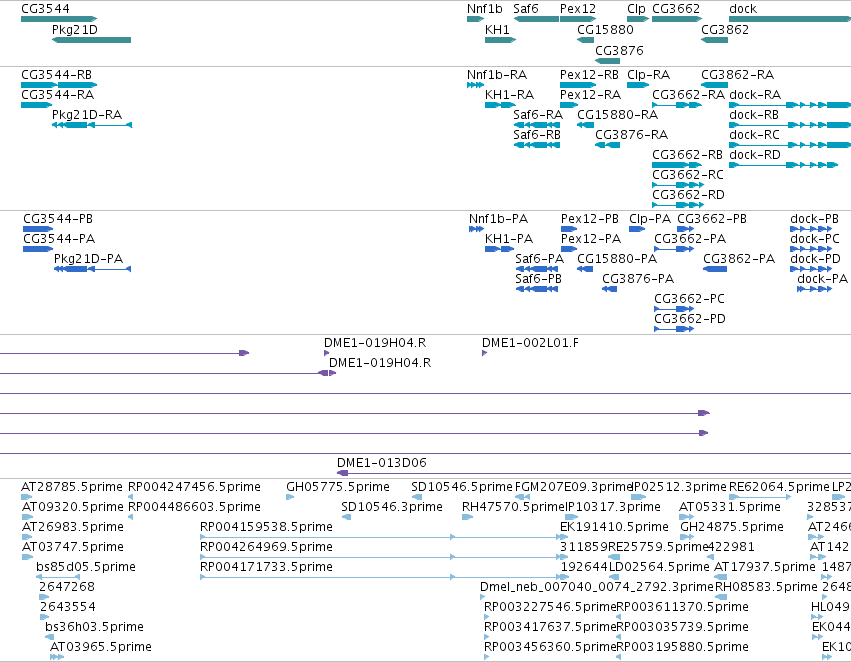The image size is (851, 662).
Task: Select the CG15880-RA transcript
Action: pyautogui.click(x=586, y=125)
